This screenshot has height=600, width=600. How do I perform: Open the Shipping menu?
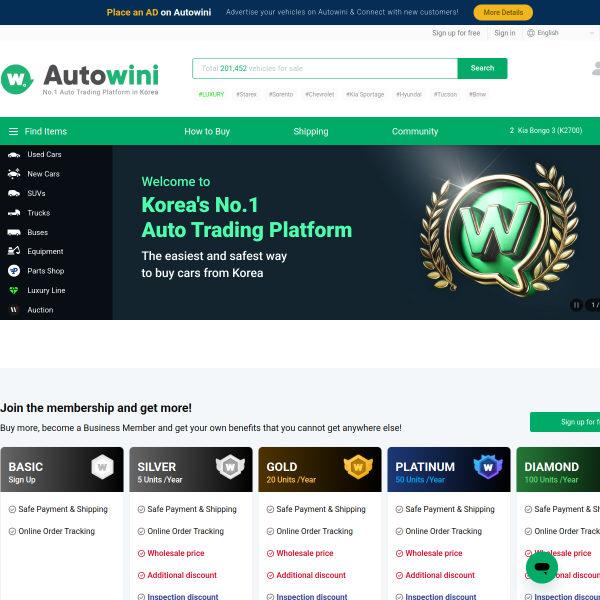(311, 132)
